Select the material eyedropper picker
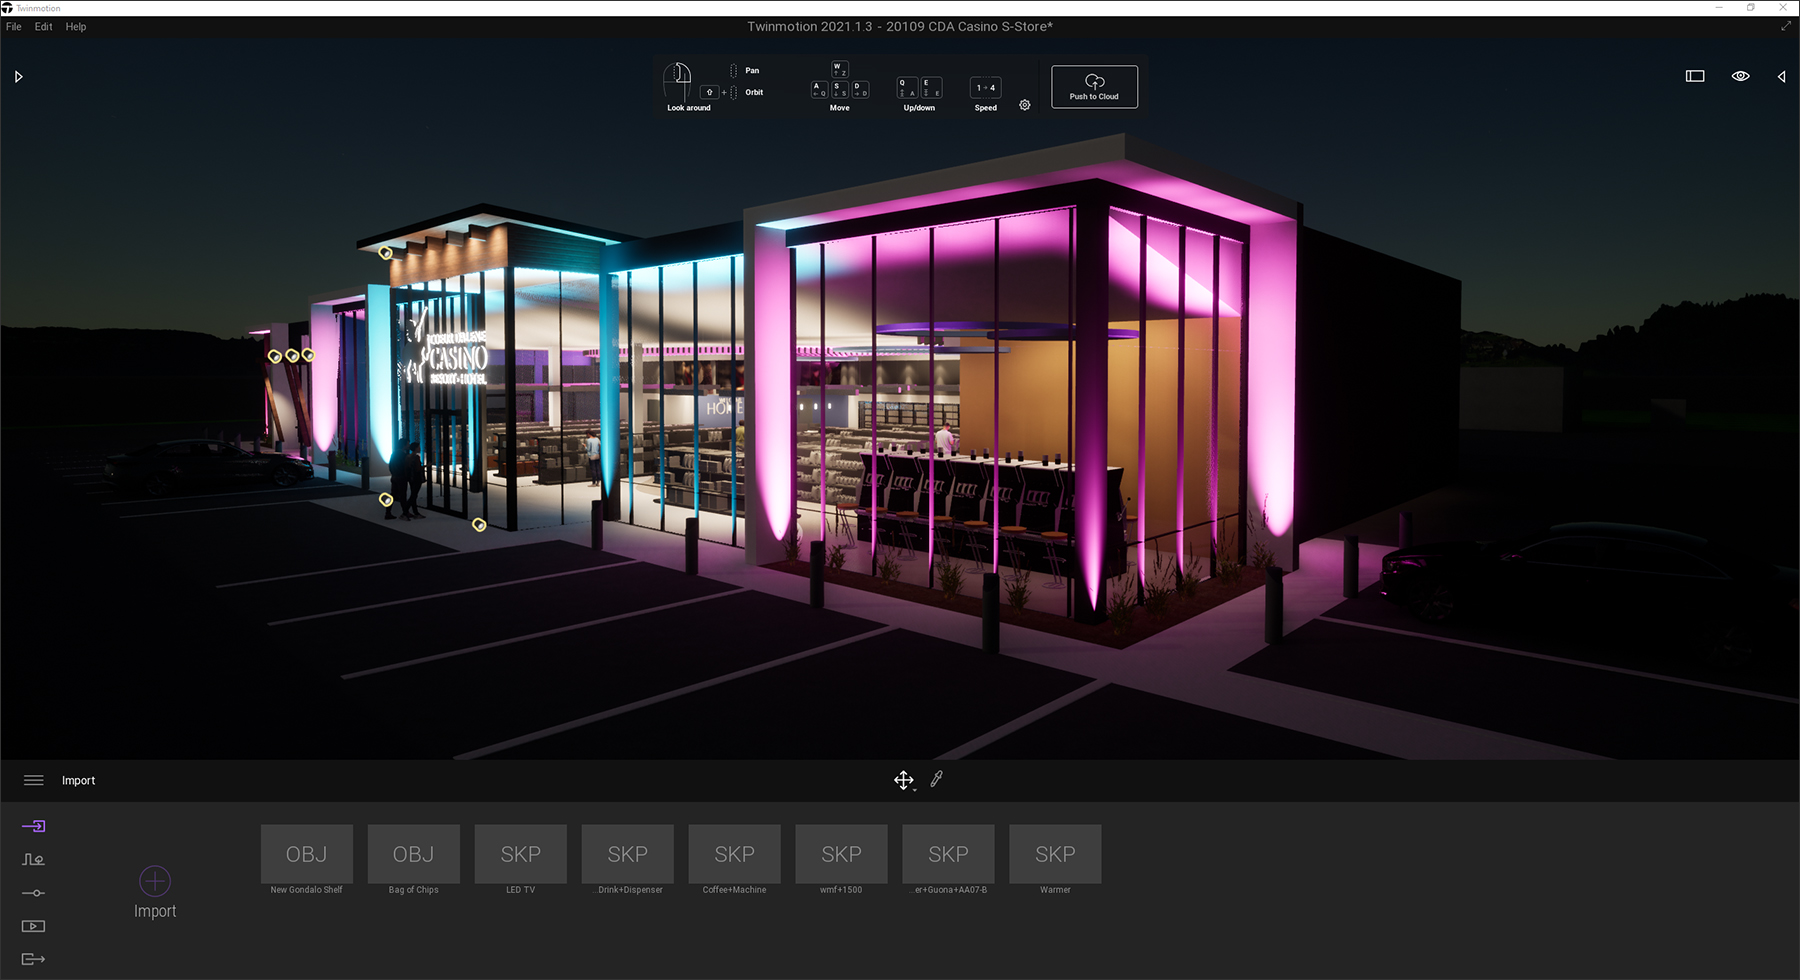This screenshot has height=980, width=1800. (937, 779)
